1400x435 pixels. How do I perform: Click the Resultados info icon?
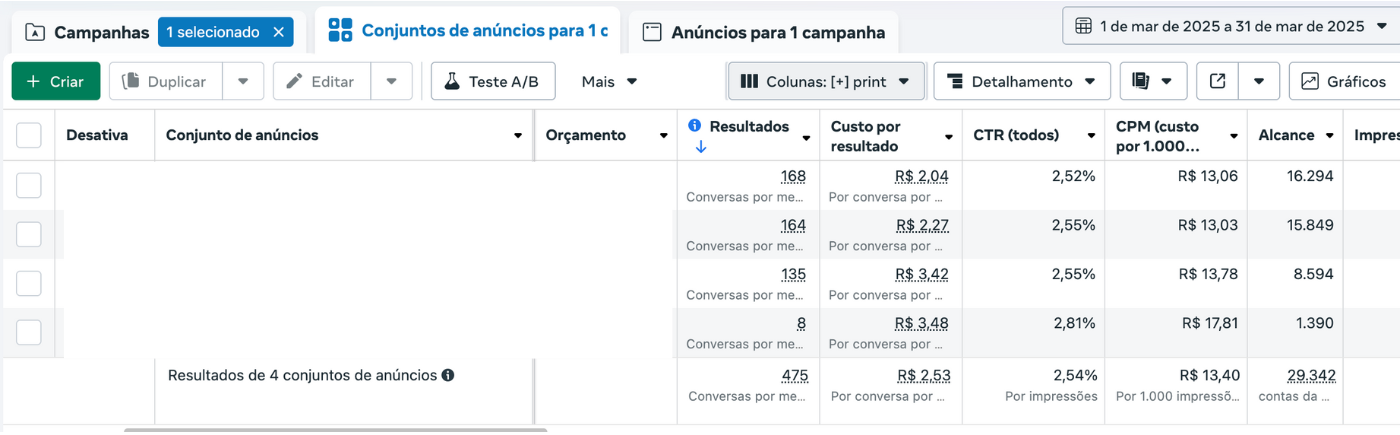695,126
